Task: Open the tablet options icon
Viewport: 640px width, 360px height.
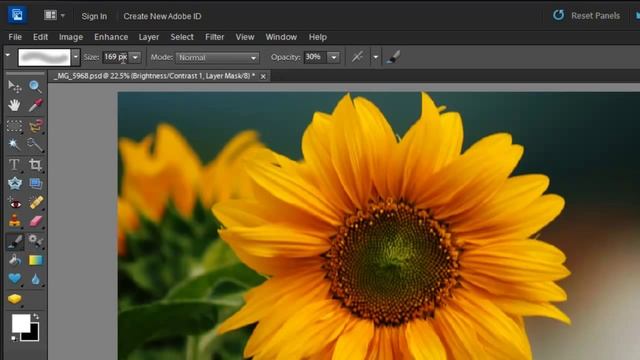Action: coord(393,57)
